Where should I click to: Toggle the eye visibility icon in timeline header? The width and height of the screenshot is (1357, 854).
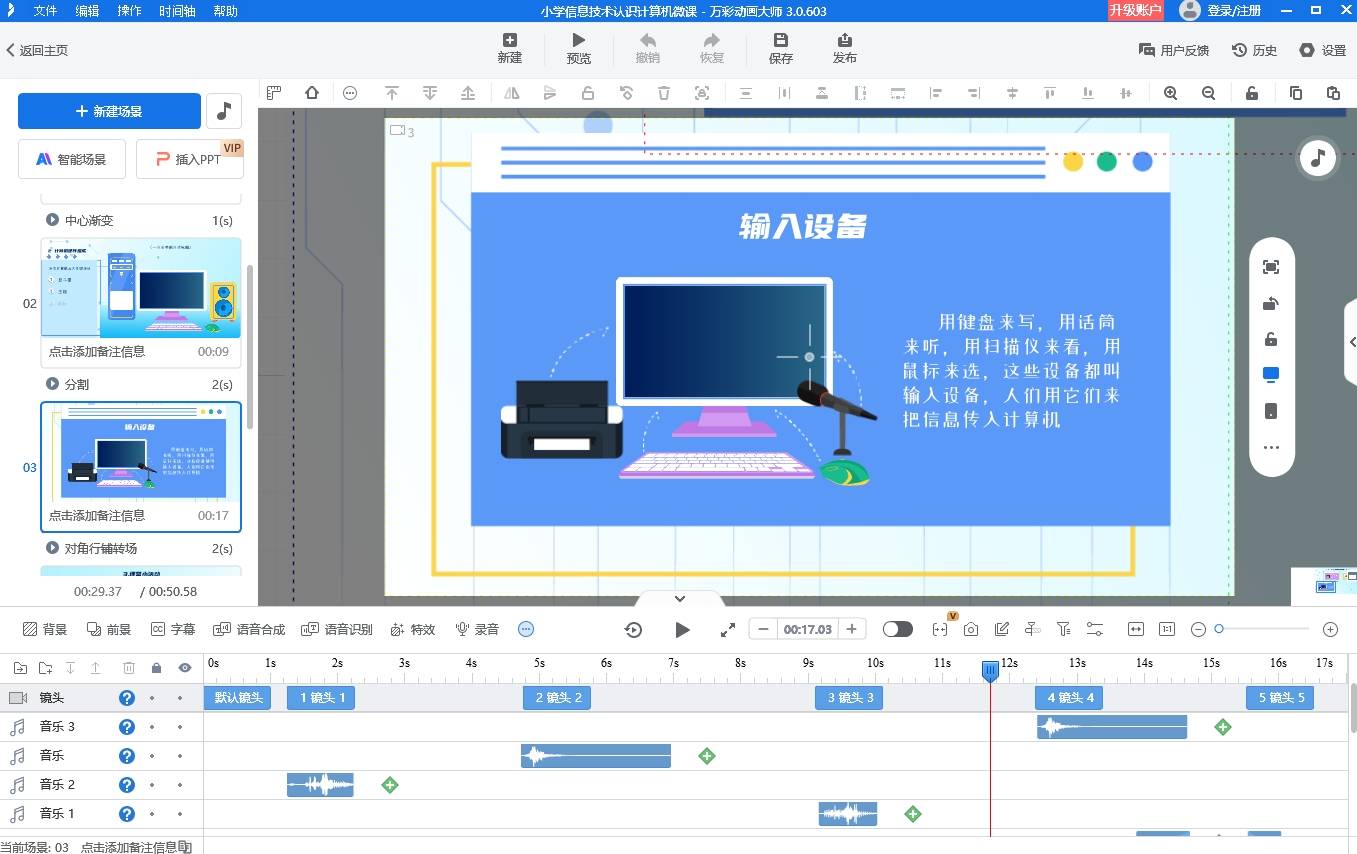(x=185, y=668)
